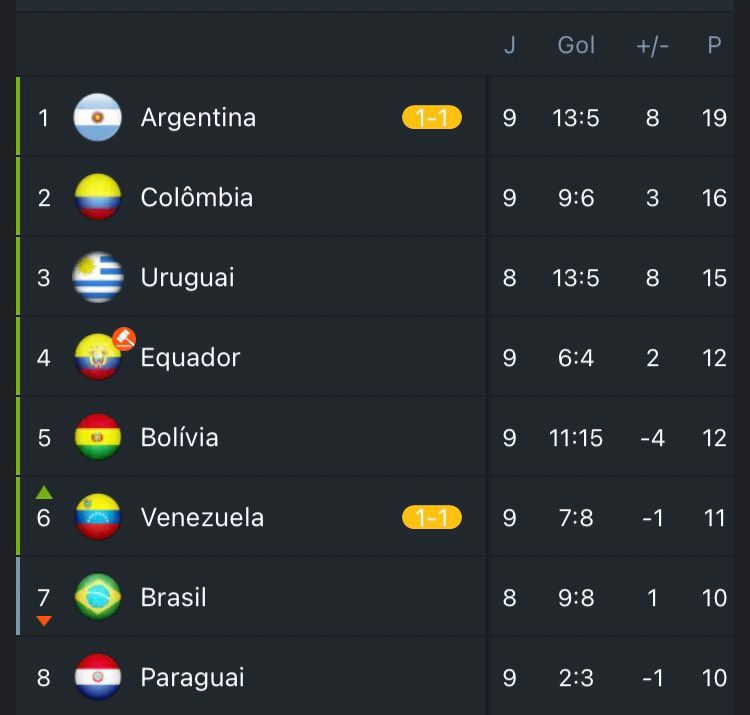Click the Paraguai flag icon
Image resolution: width=750 pixels, height=715 pixels.
pos(98,678)
